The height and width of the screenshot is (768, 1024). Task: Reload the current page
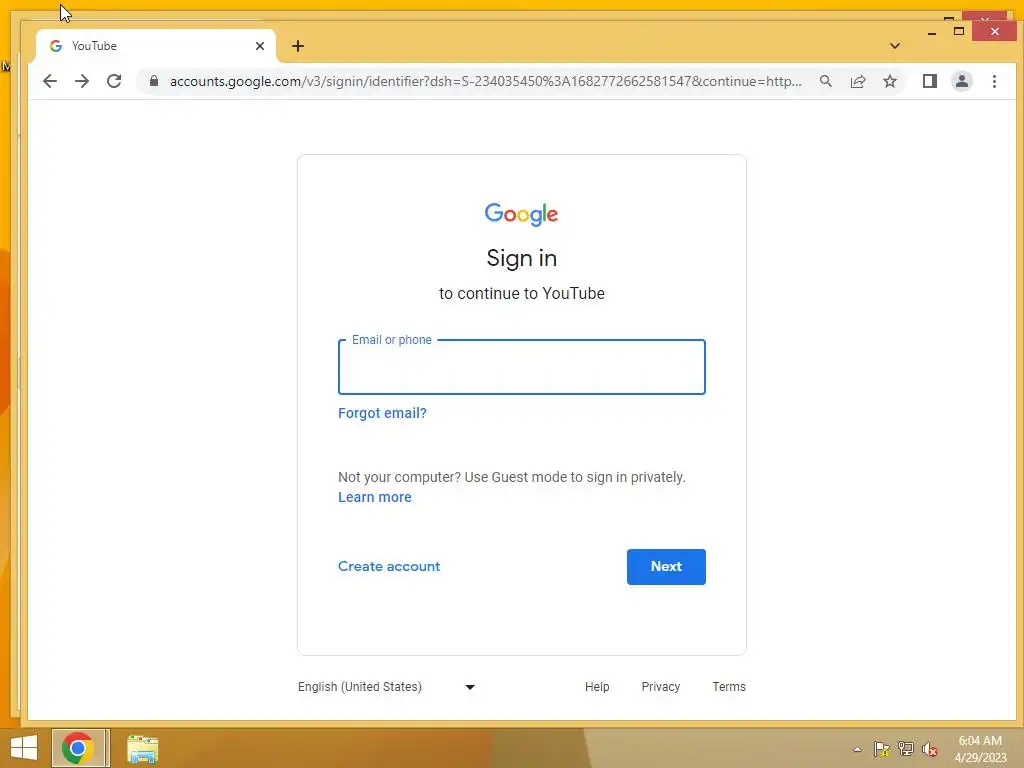(x=114, y=81)
